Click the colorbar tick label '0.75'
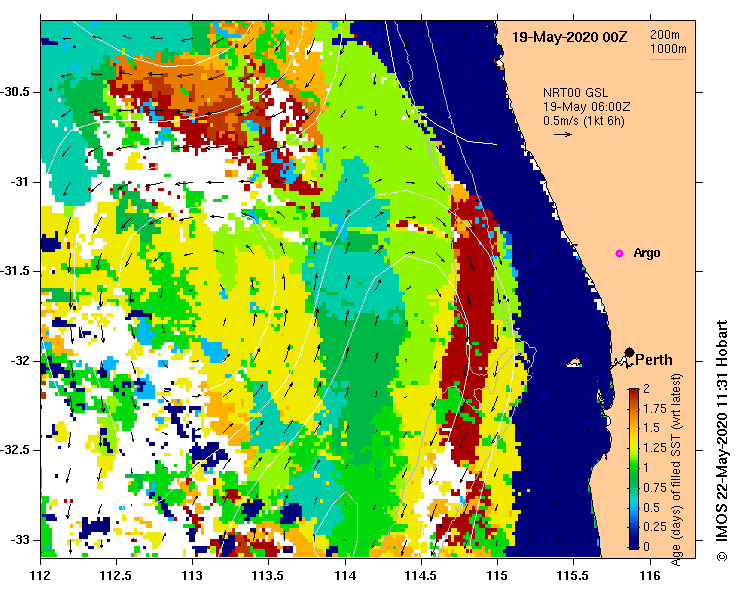Viewport: 739px width, 592px height. click(655, 487)
